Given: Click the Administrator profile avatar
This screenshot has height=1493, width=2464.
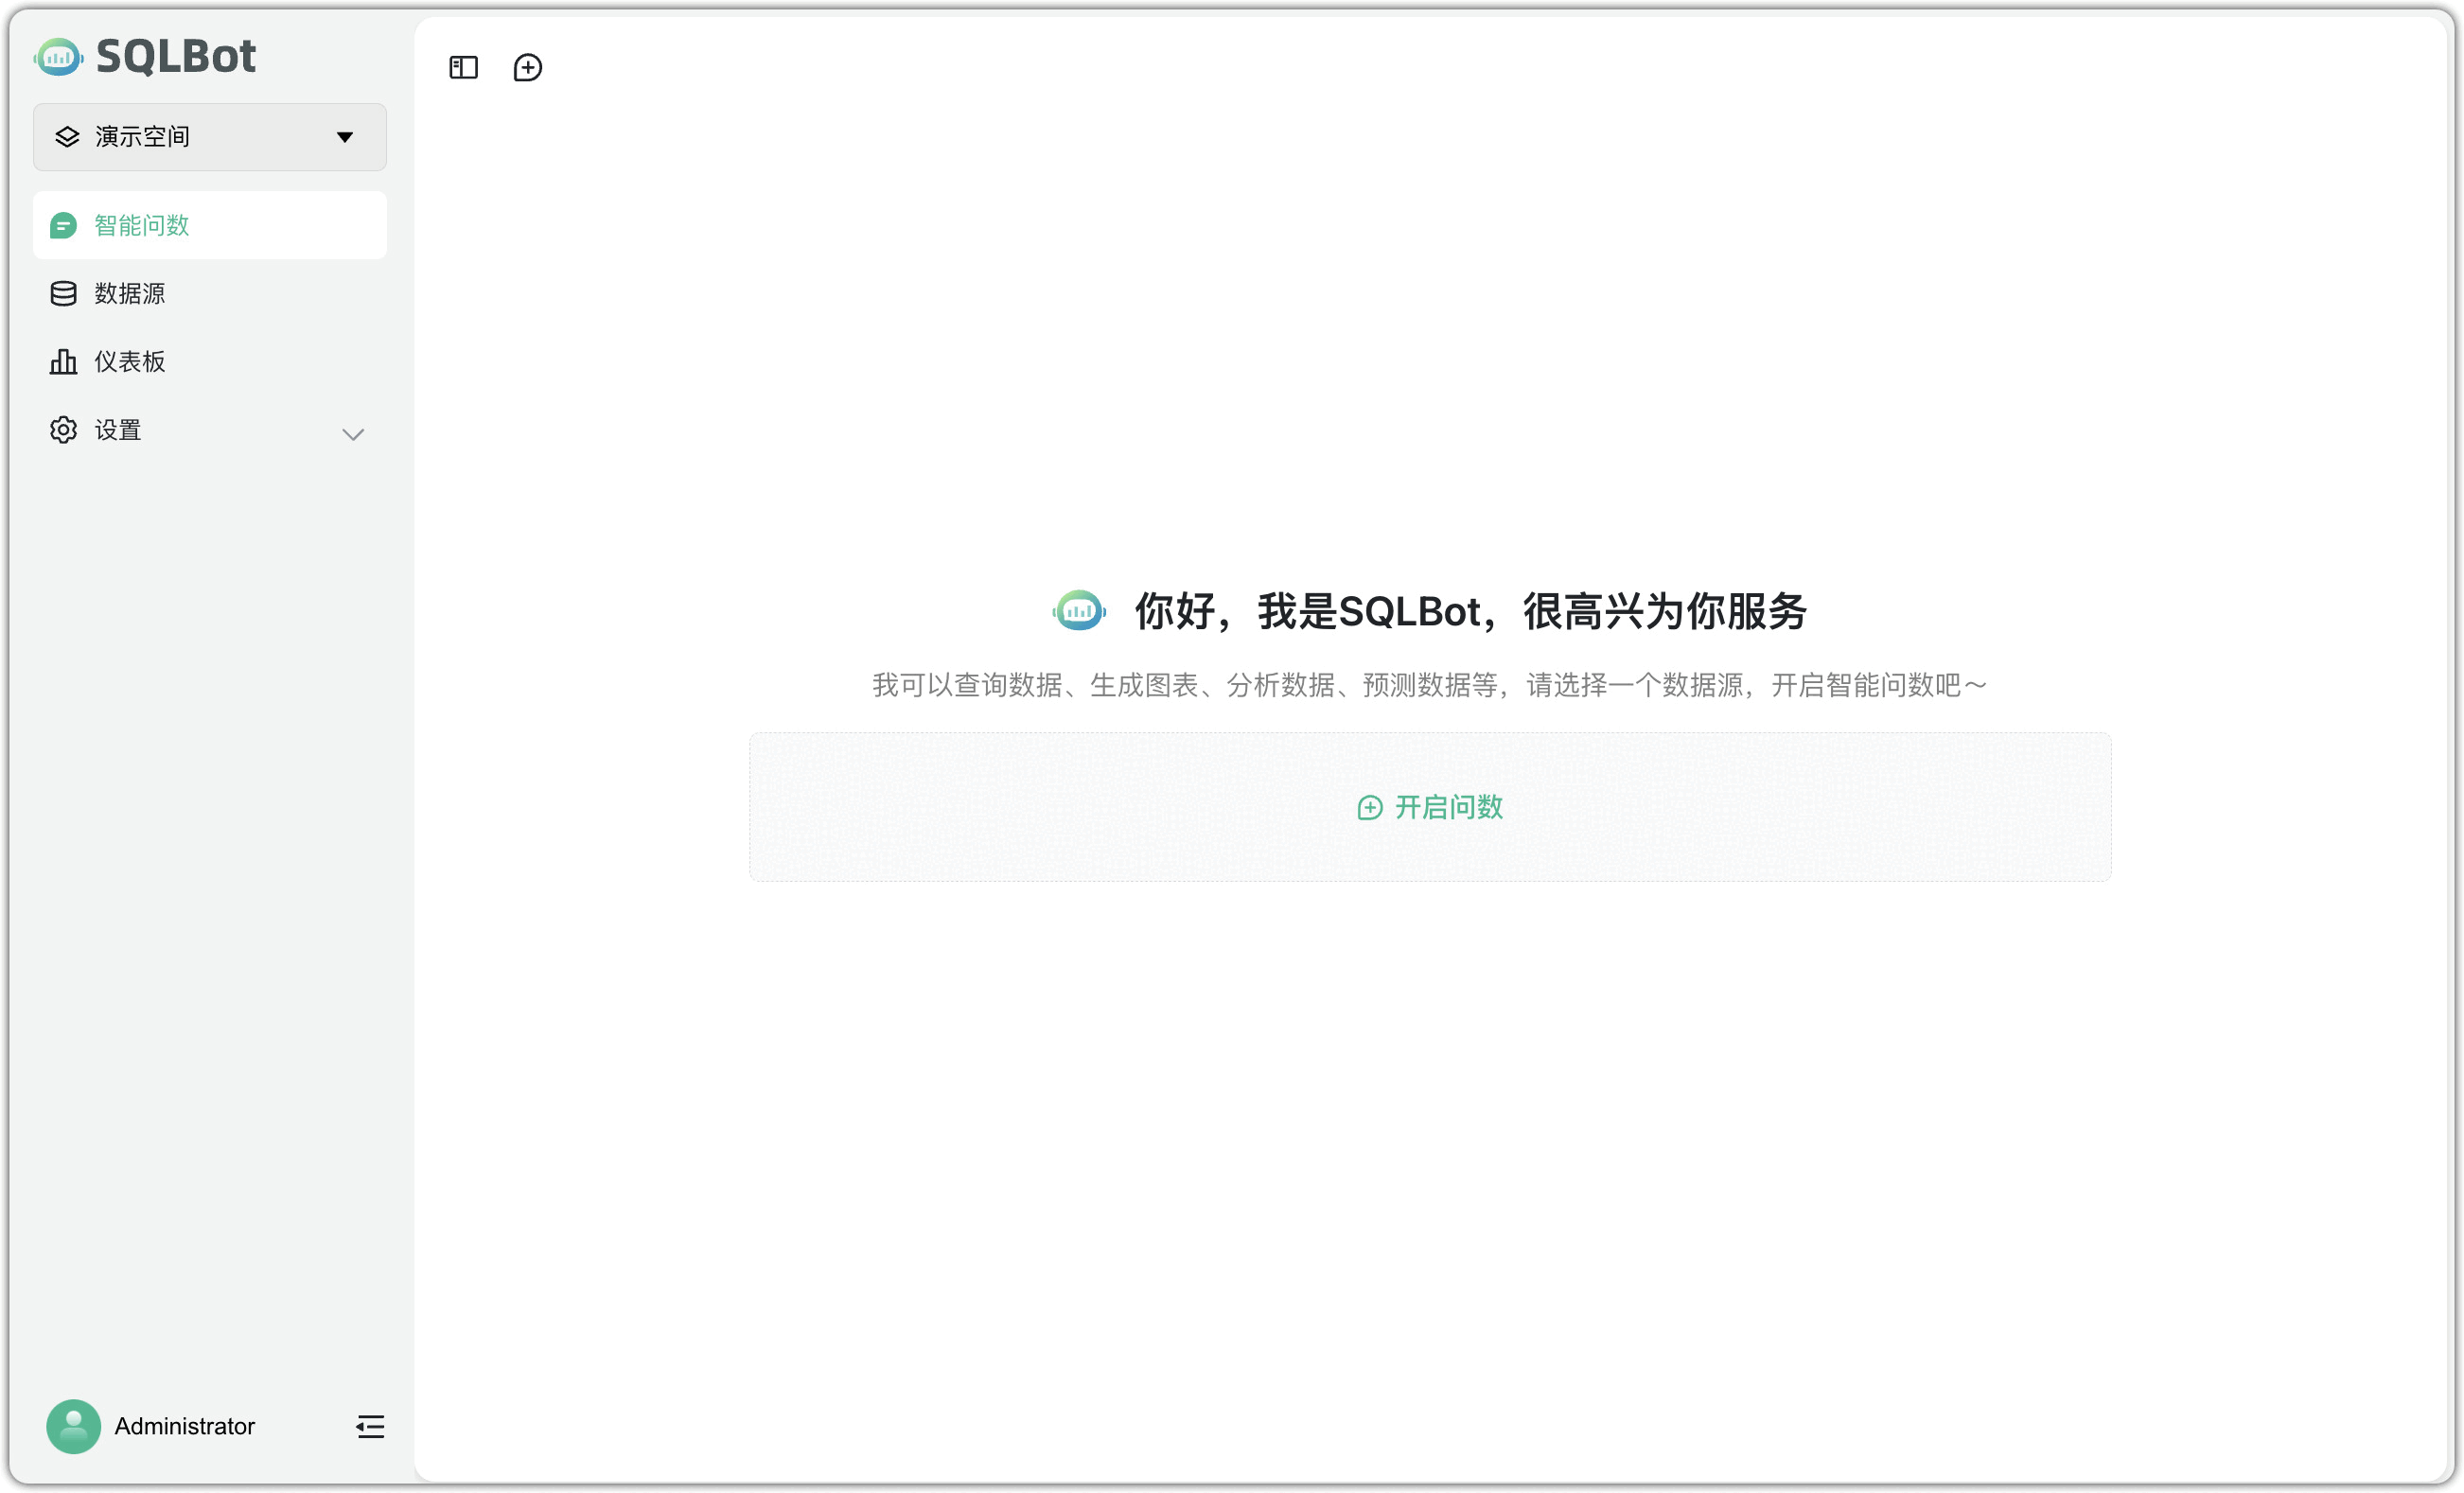Looking at the screenshot, I should [73, 1426].
